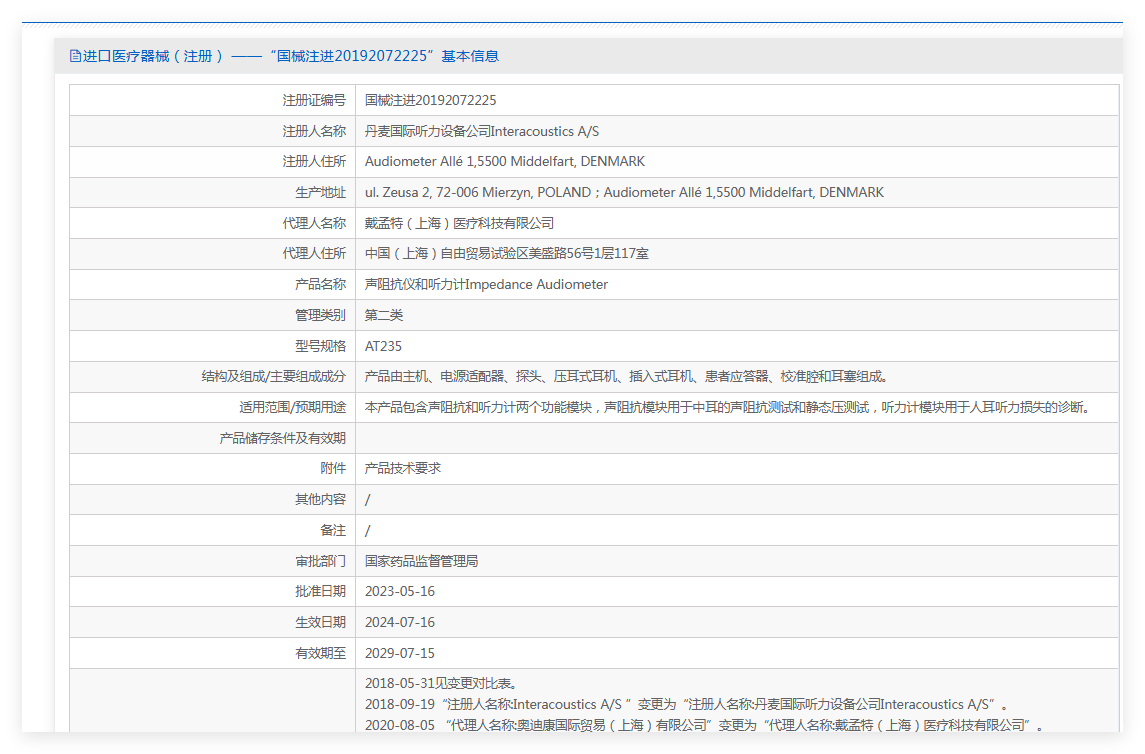This screenshot has width=1145, height=754.
Task: Select registration number value 国械注进20192072225 in table
Action: pyautogui.click(x=430, y=100)
